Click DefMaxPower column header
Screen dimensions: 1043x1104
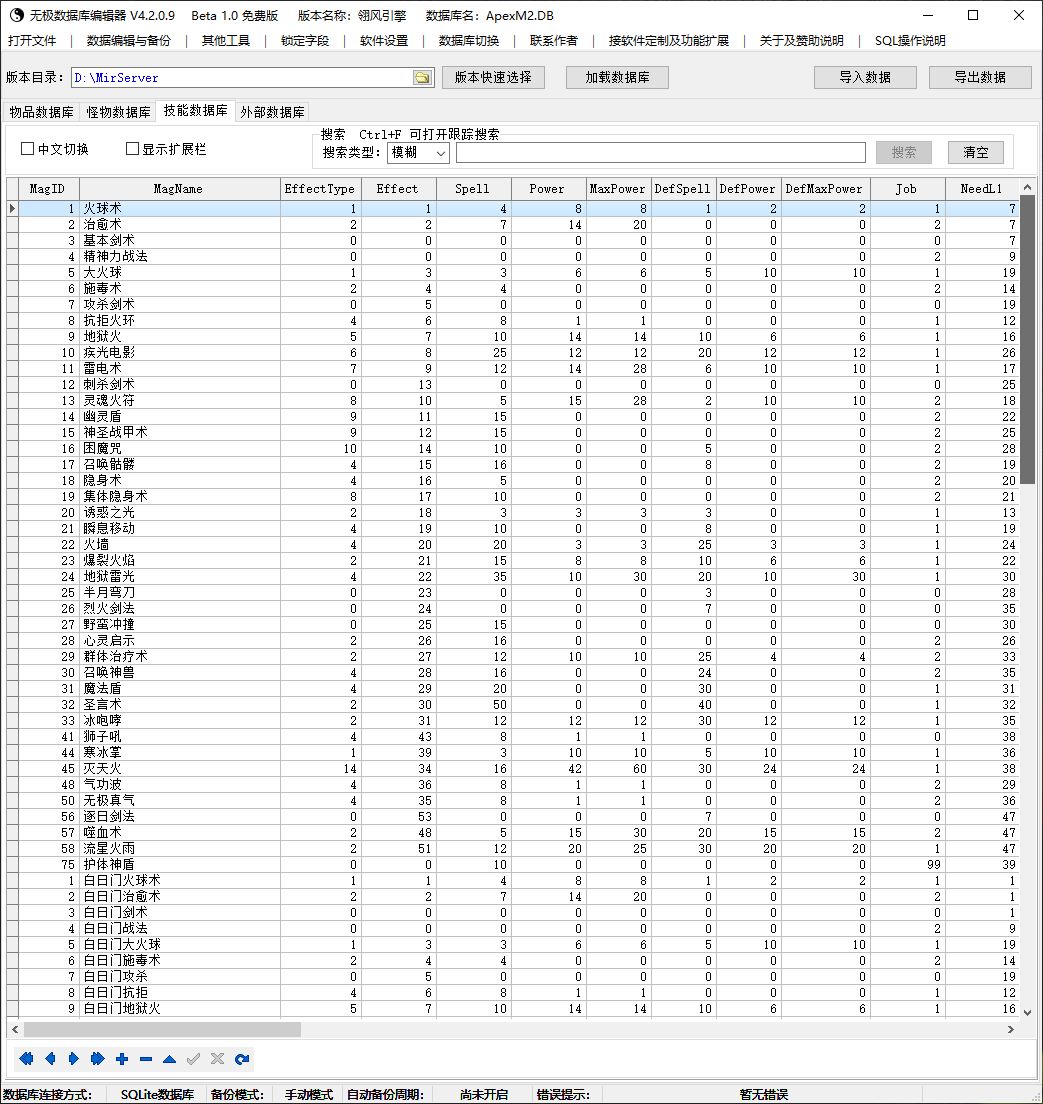(x=825, y=189)
